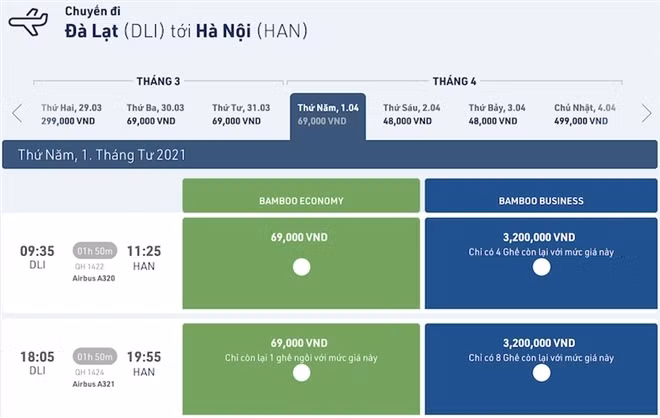Click the Bamboo Business column header
This screenshot has height=418, width=660.
[x=541, y=200]
